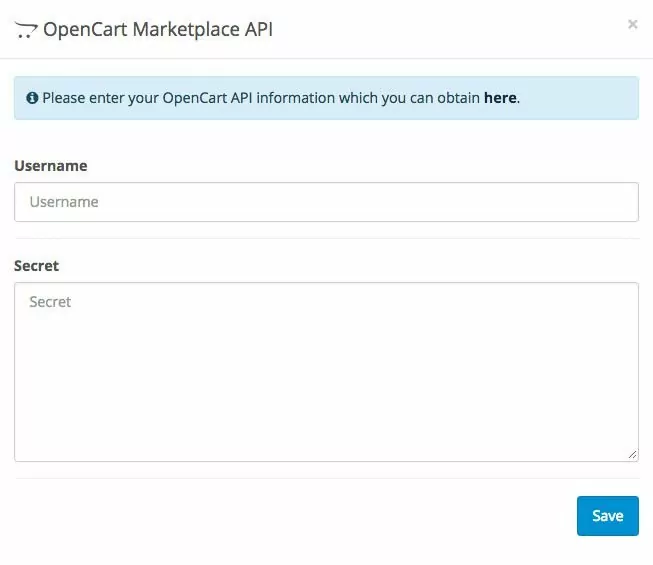Close the OpenCart Marketplace API dialog

click(633, 25)
